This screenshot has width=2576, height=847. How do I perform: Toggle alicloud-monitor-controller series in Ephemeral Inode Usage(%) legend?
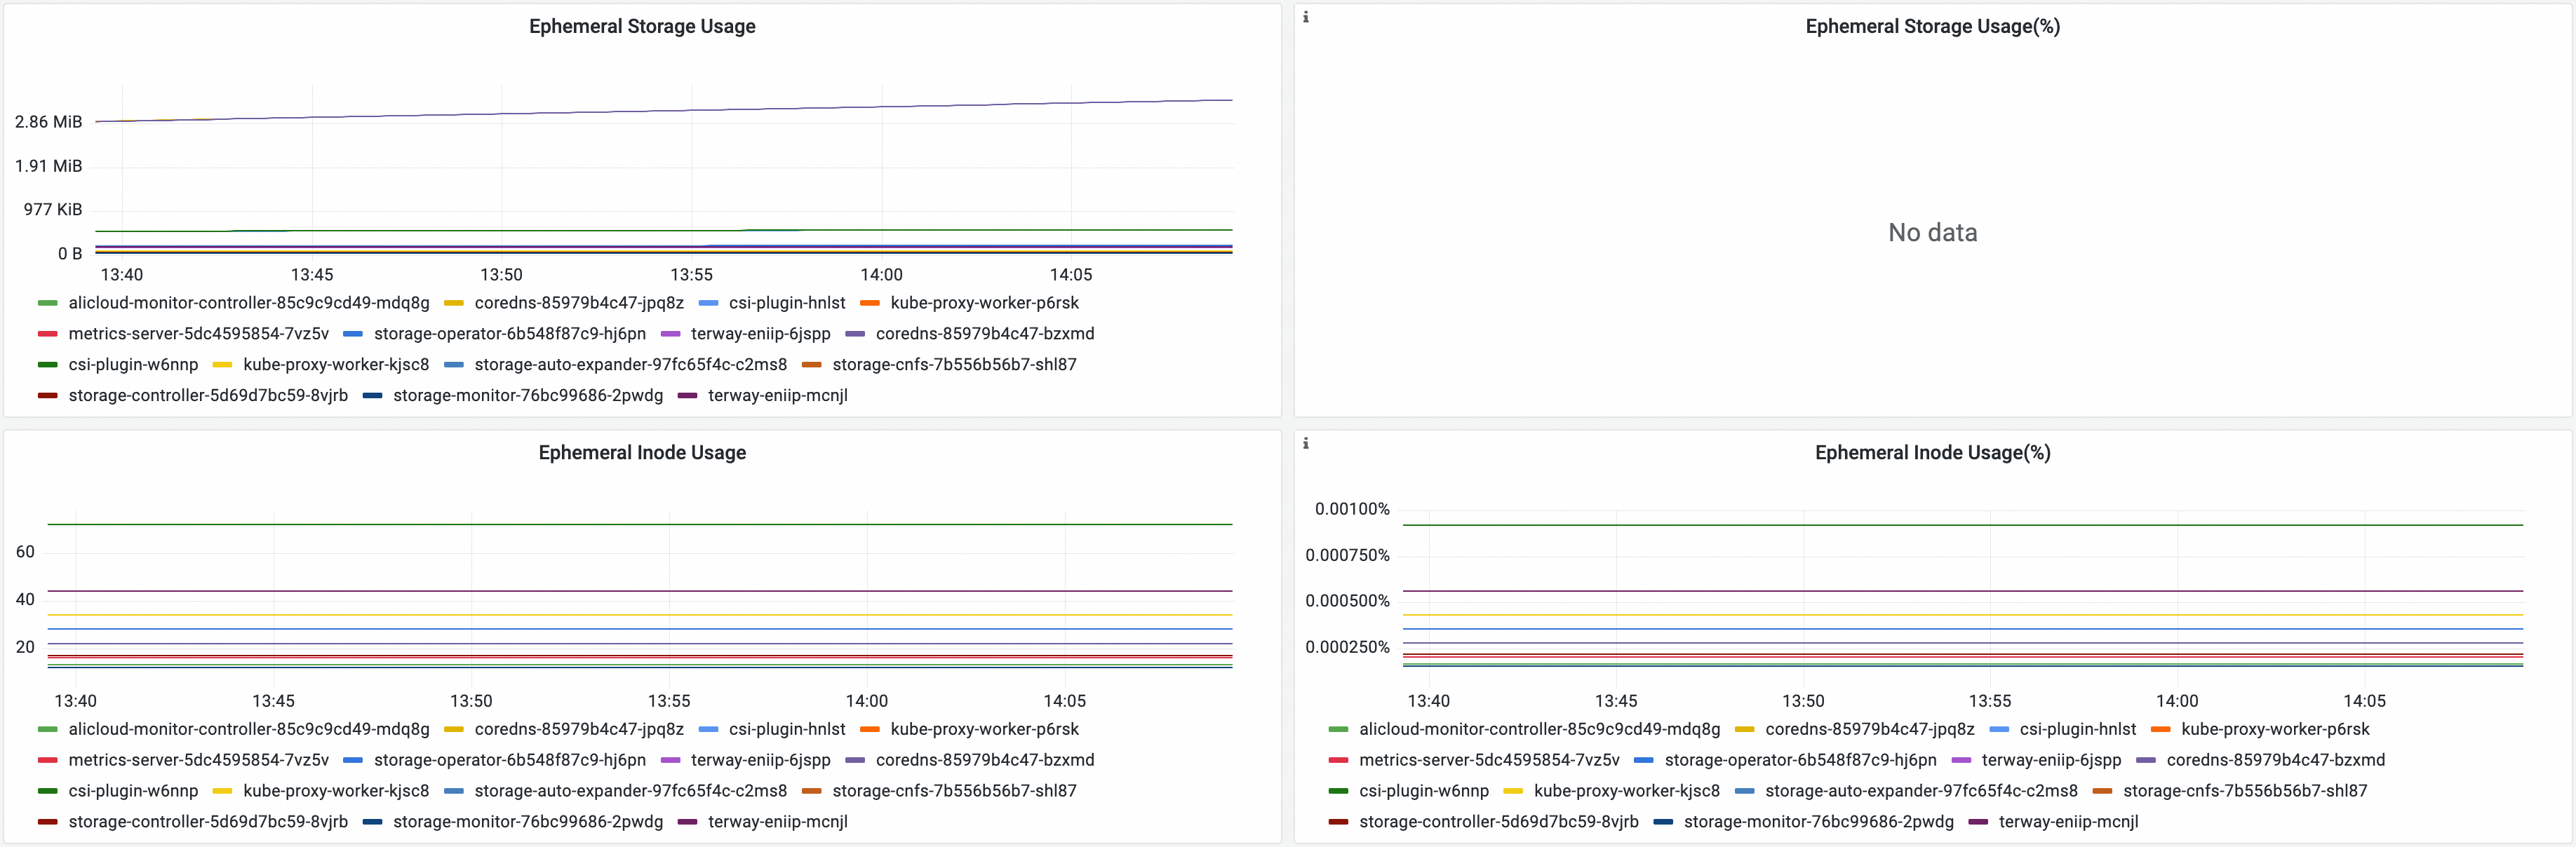[1540, 730]
